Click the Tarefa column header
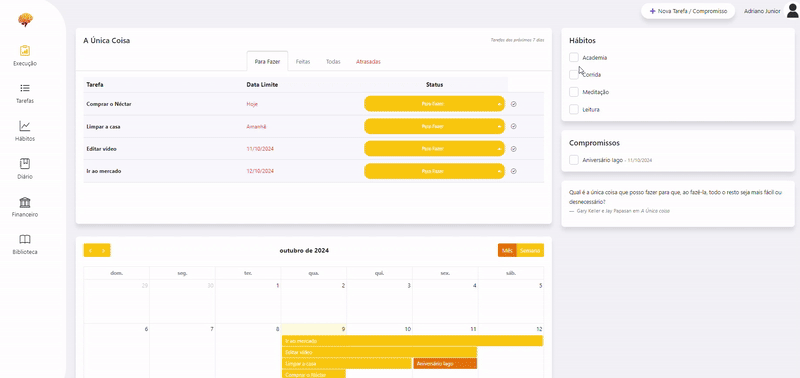The height and width of the screenshot is (378, 800). pos(95,85)
